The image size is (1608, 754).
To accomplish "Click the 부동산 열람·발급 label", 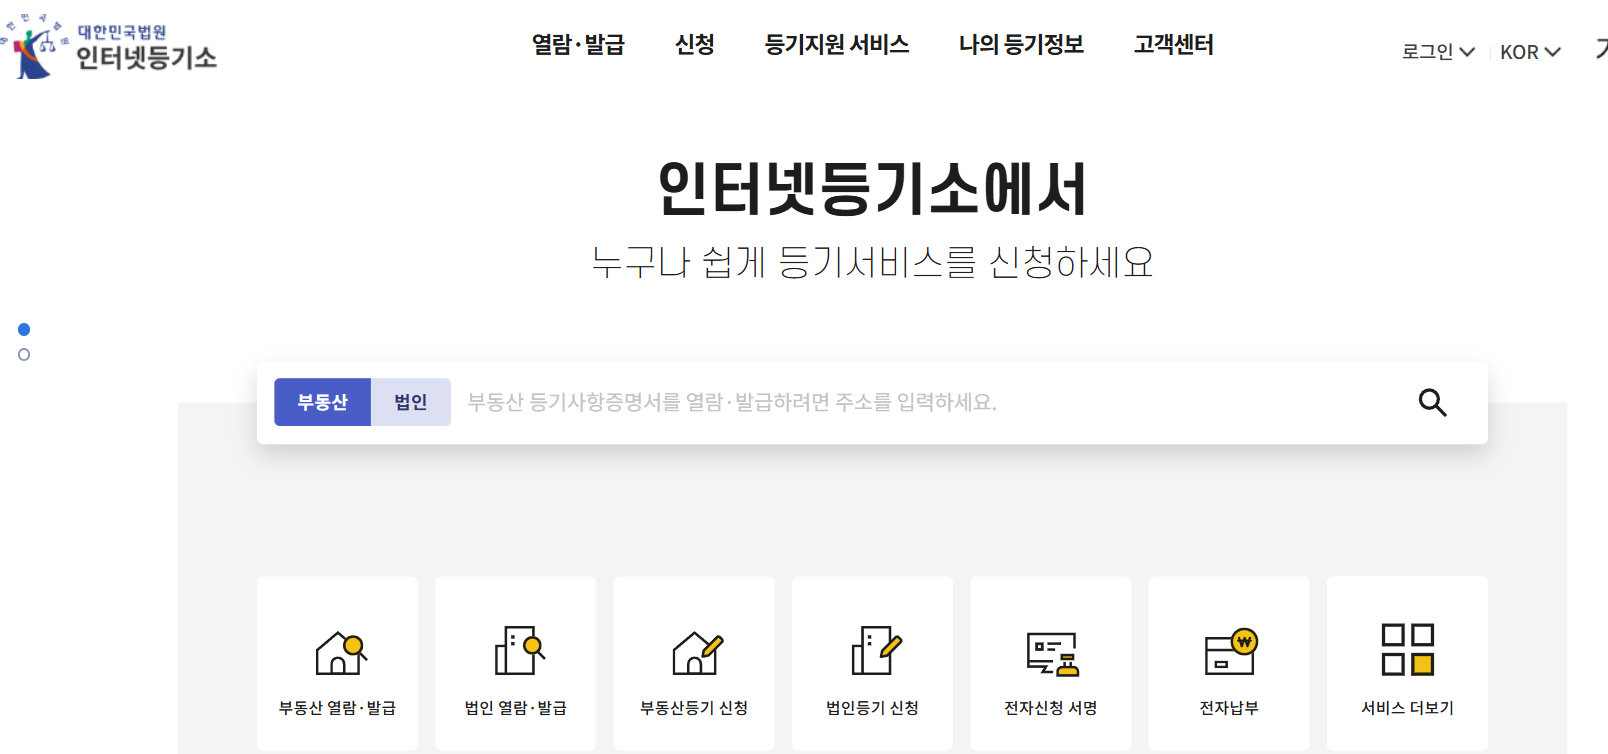I will [337, 708].
